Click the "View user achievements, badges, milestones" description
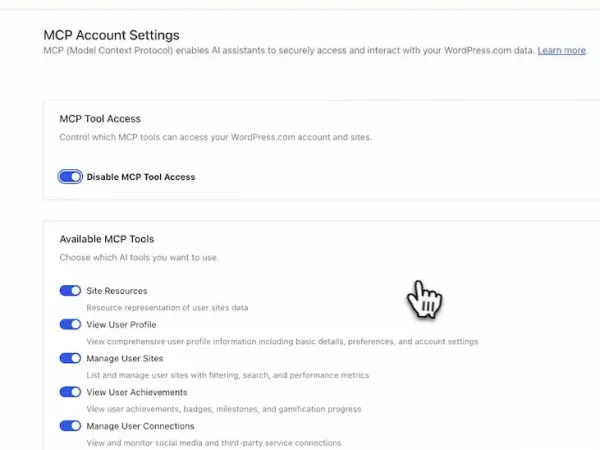The image size is (600, 450). [224, 409]
